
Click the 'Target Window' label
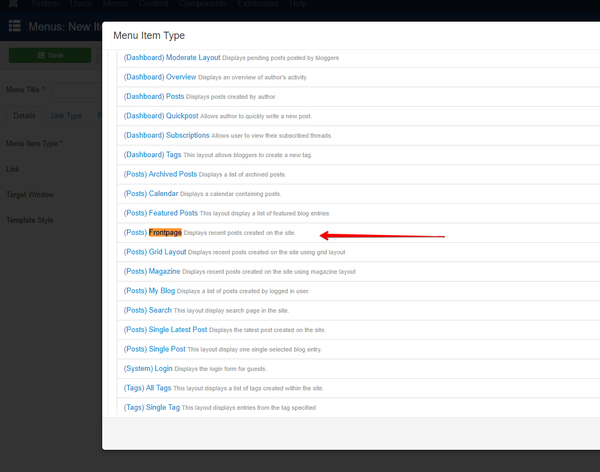(x=30, y=194)
